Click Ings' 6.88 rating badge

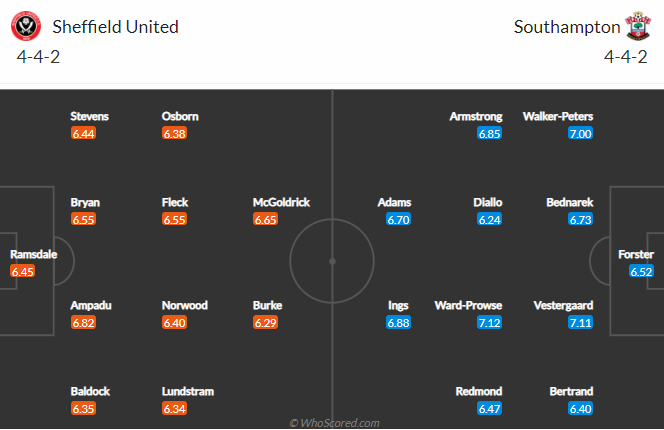[x=398, y=323]
